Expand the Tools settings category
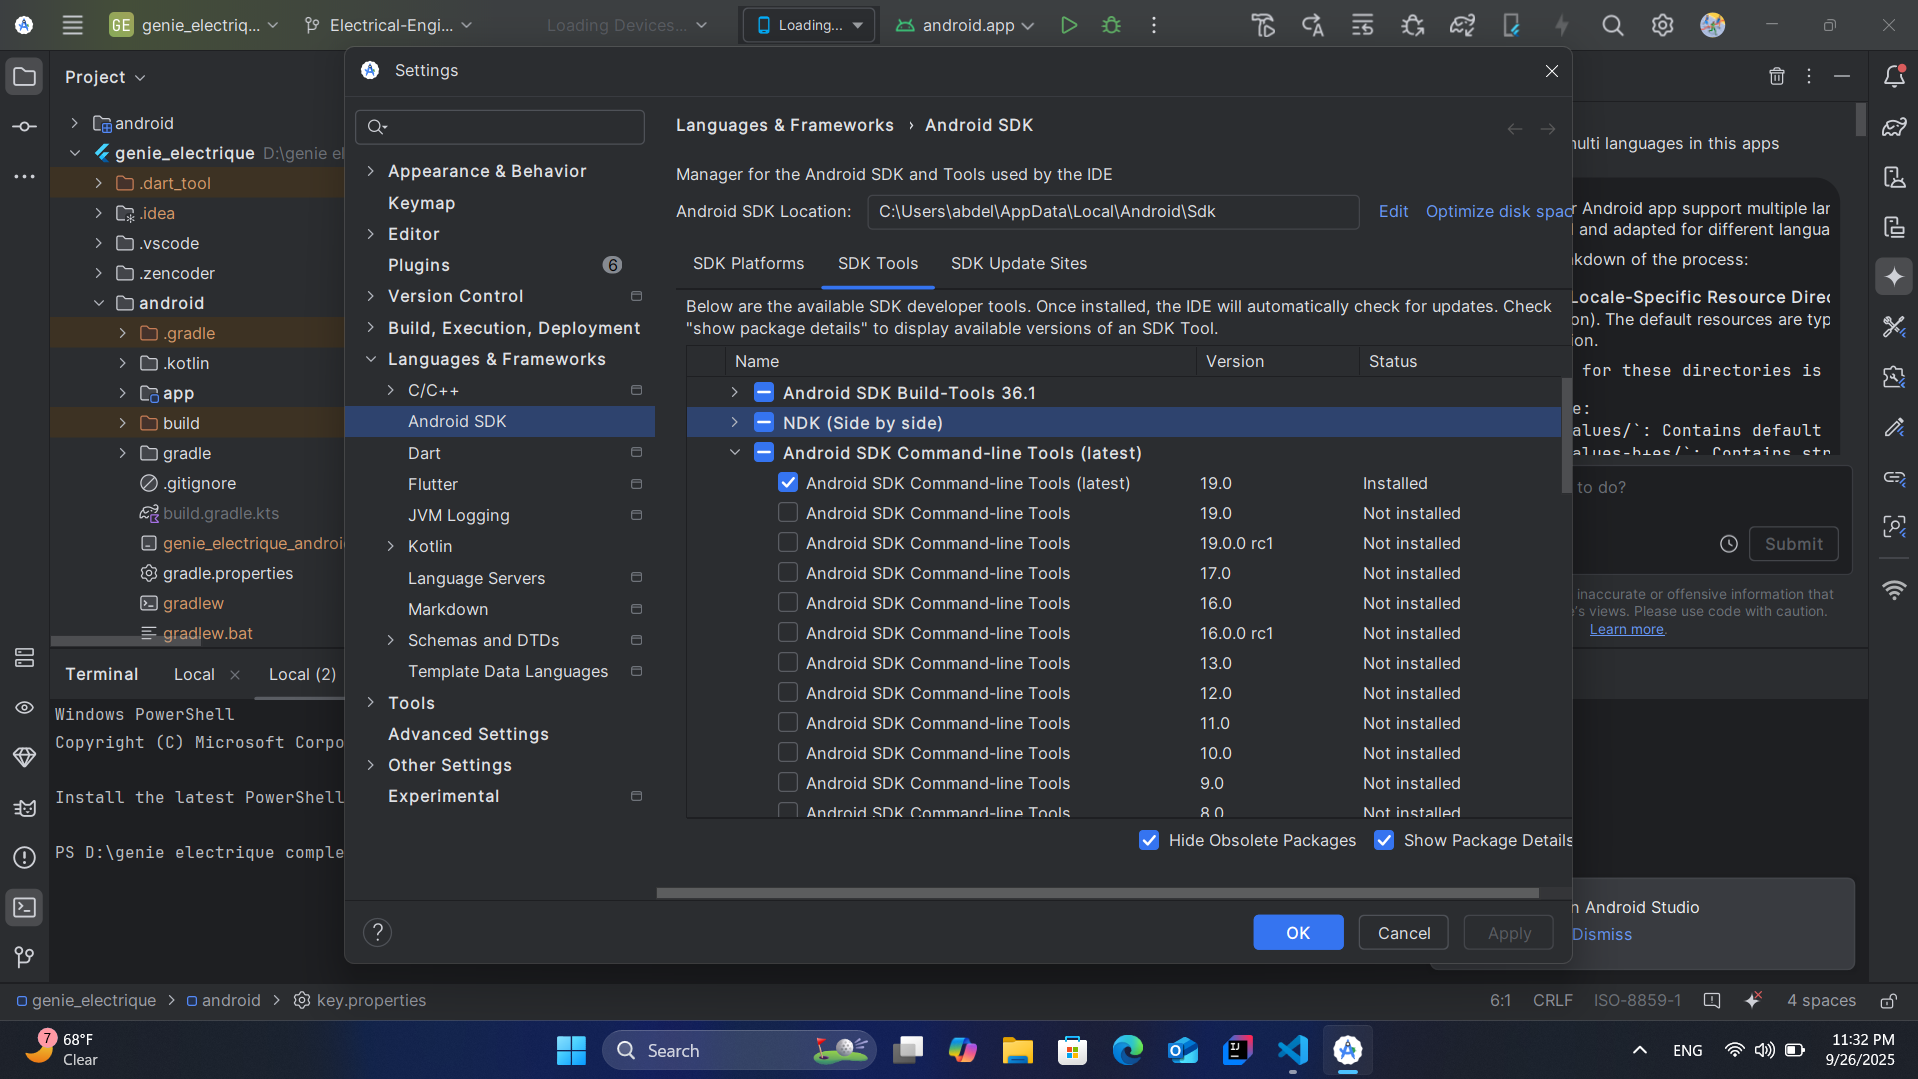The width and height of the screenshot is (1918, 1079). [x=371, y=703]
